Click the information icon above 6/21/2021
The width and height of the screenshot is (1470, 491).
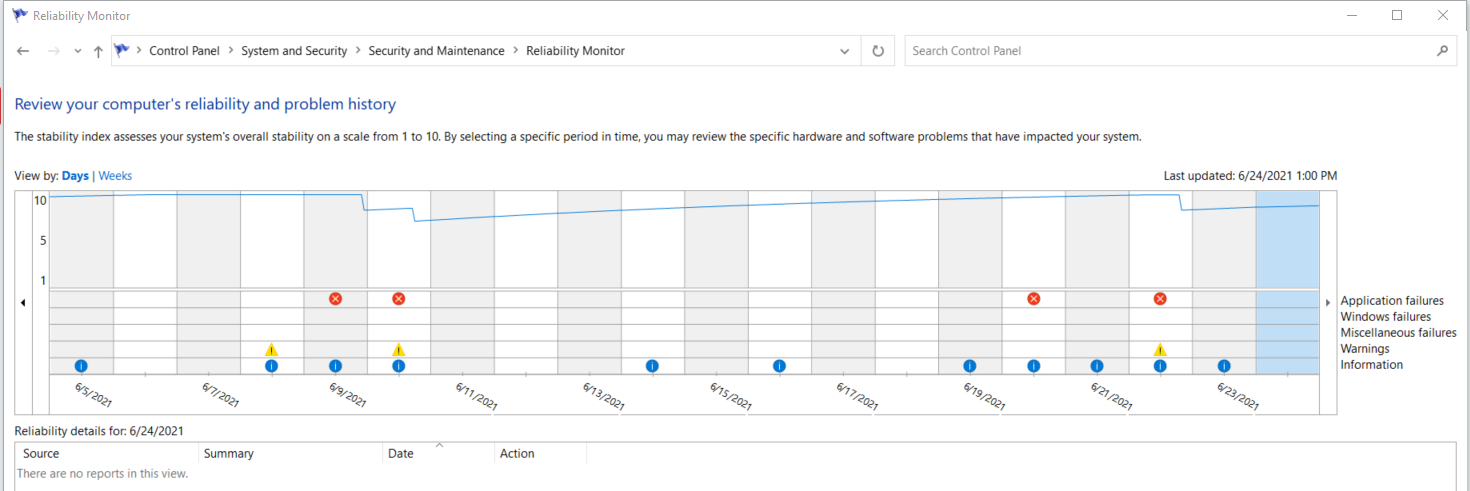[1097, 366]
